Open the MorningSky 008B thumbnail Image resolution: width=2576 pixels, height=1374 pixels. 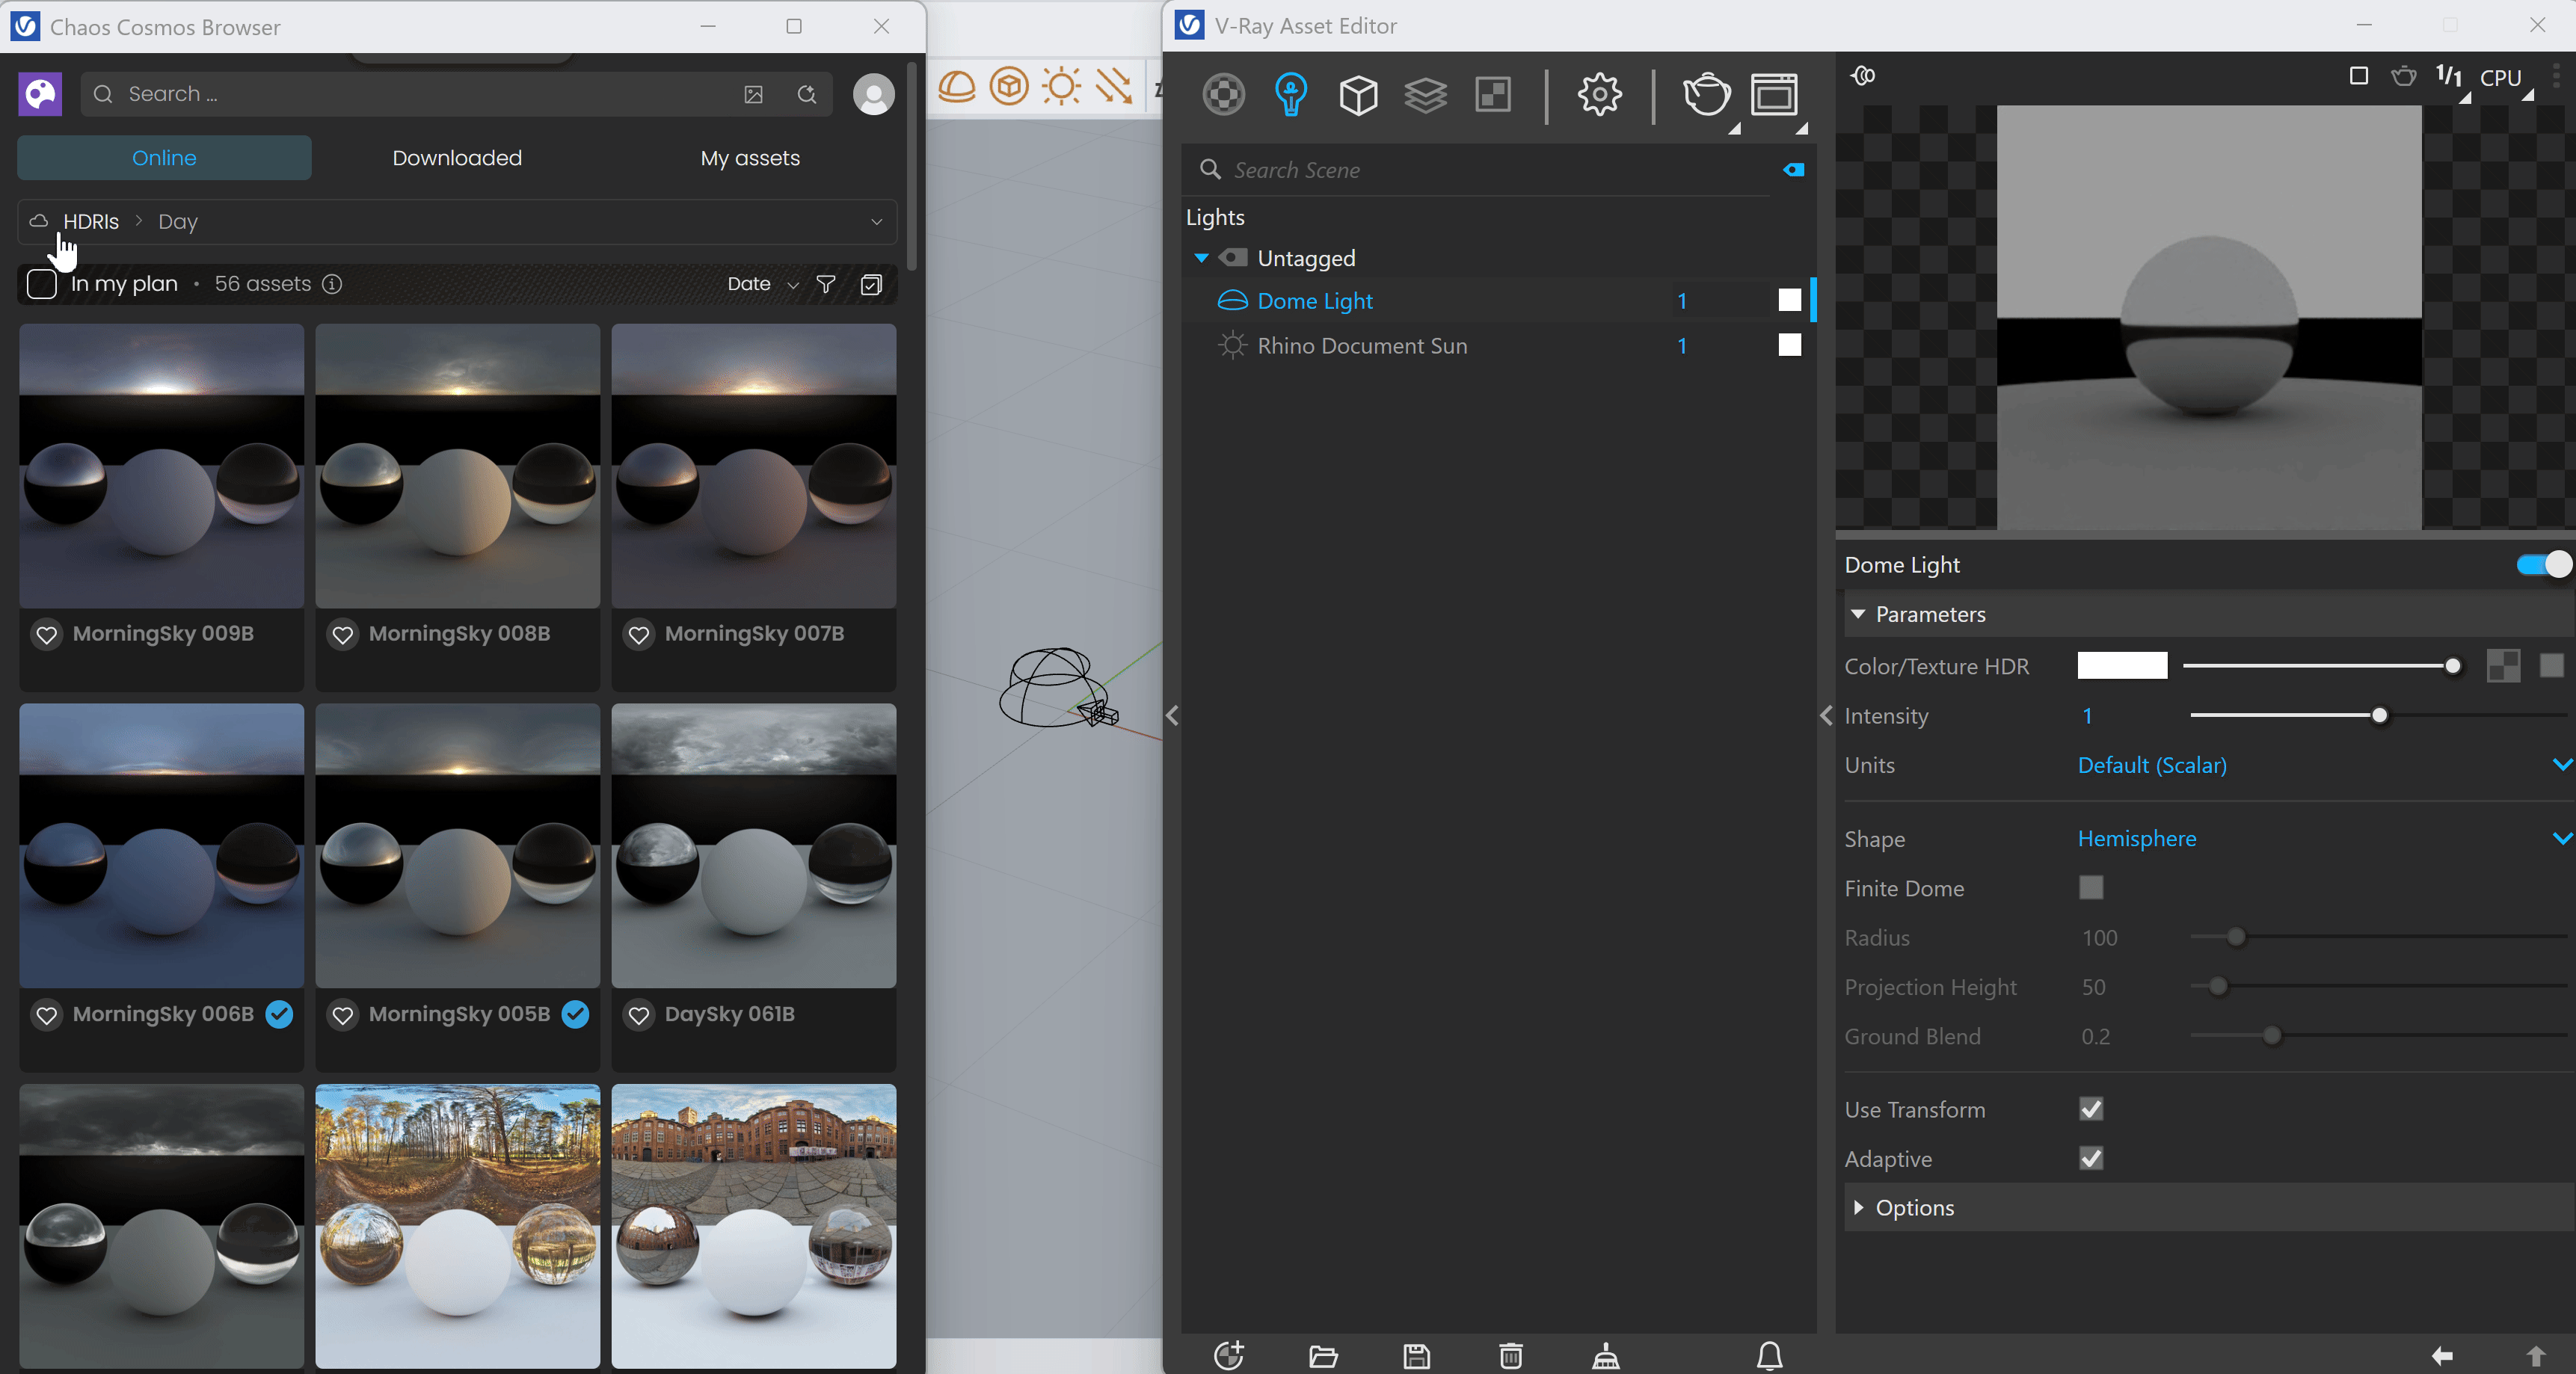click(458, 465)
